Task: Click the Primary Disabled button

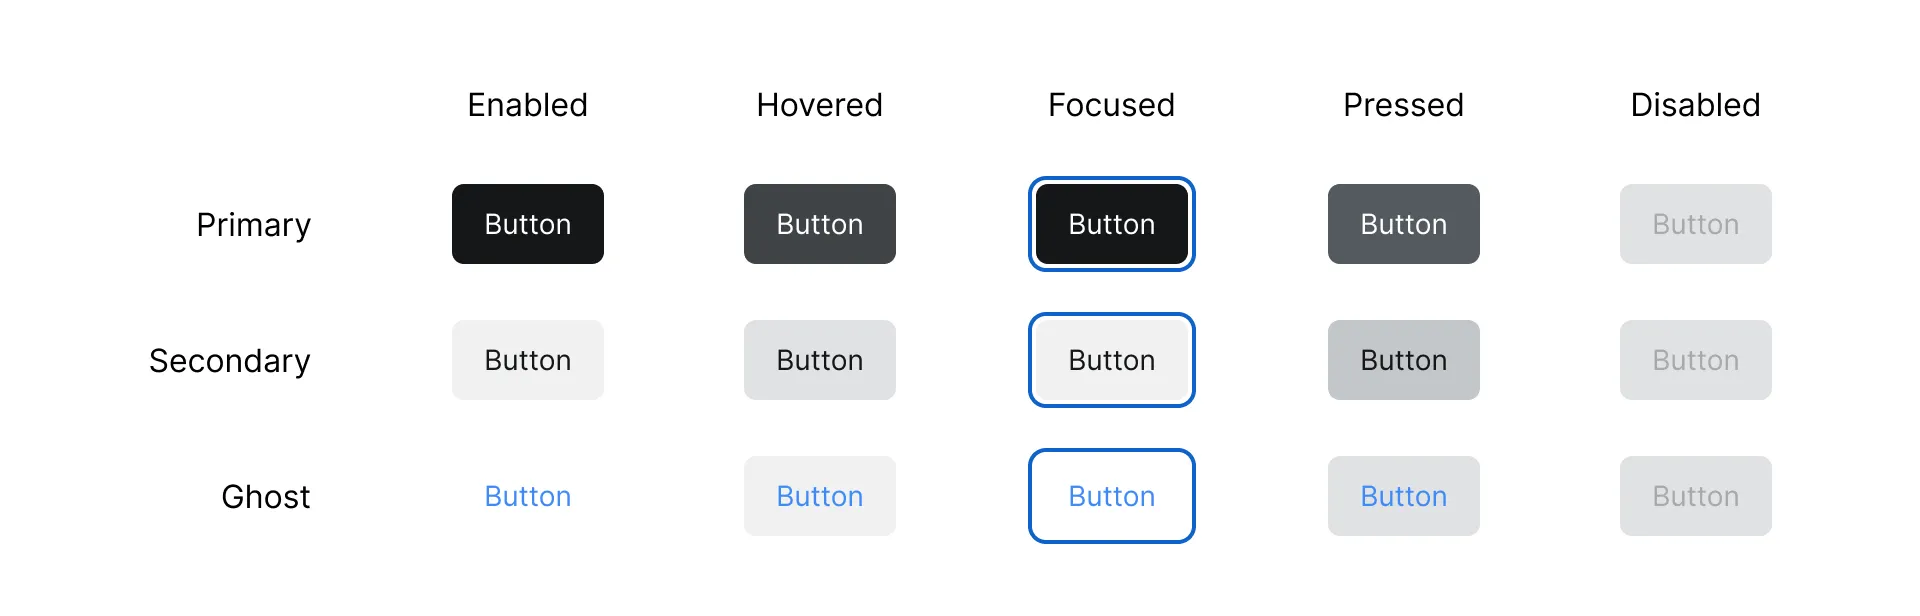Action: click(1695, 224)
